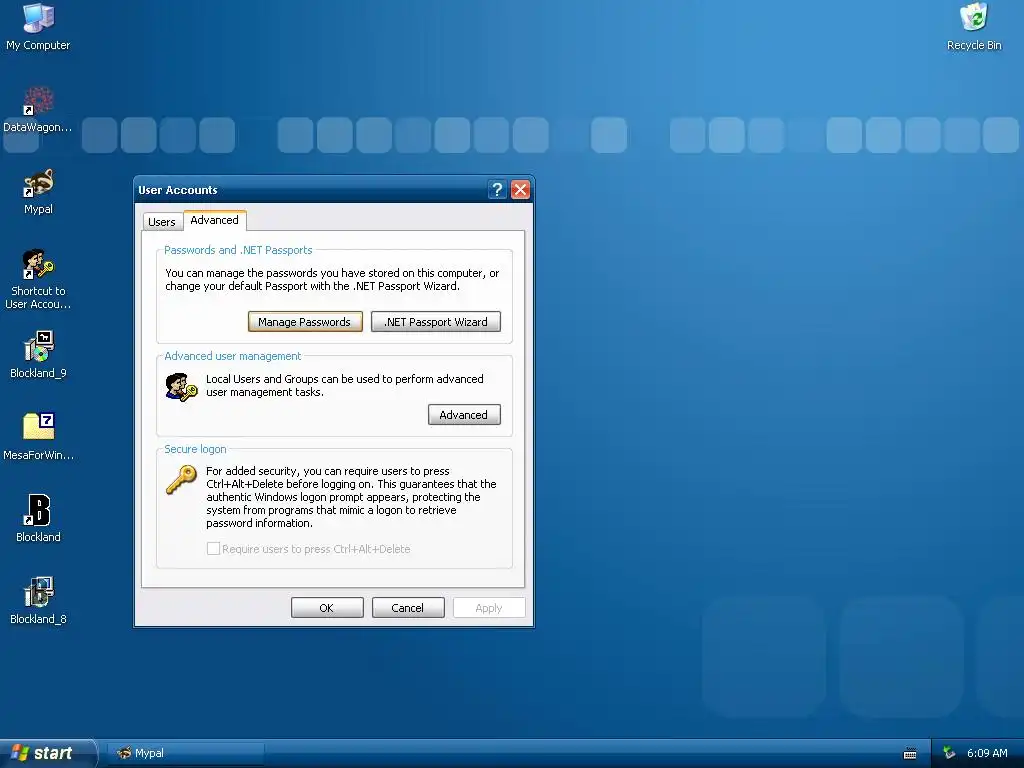This screenshot has height=768, width=1024.
Task: Click the greyed Apply button
Action: point(488,608)
